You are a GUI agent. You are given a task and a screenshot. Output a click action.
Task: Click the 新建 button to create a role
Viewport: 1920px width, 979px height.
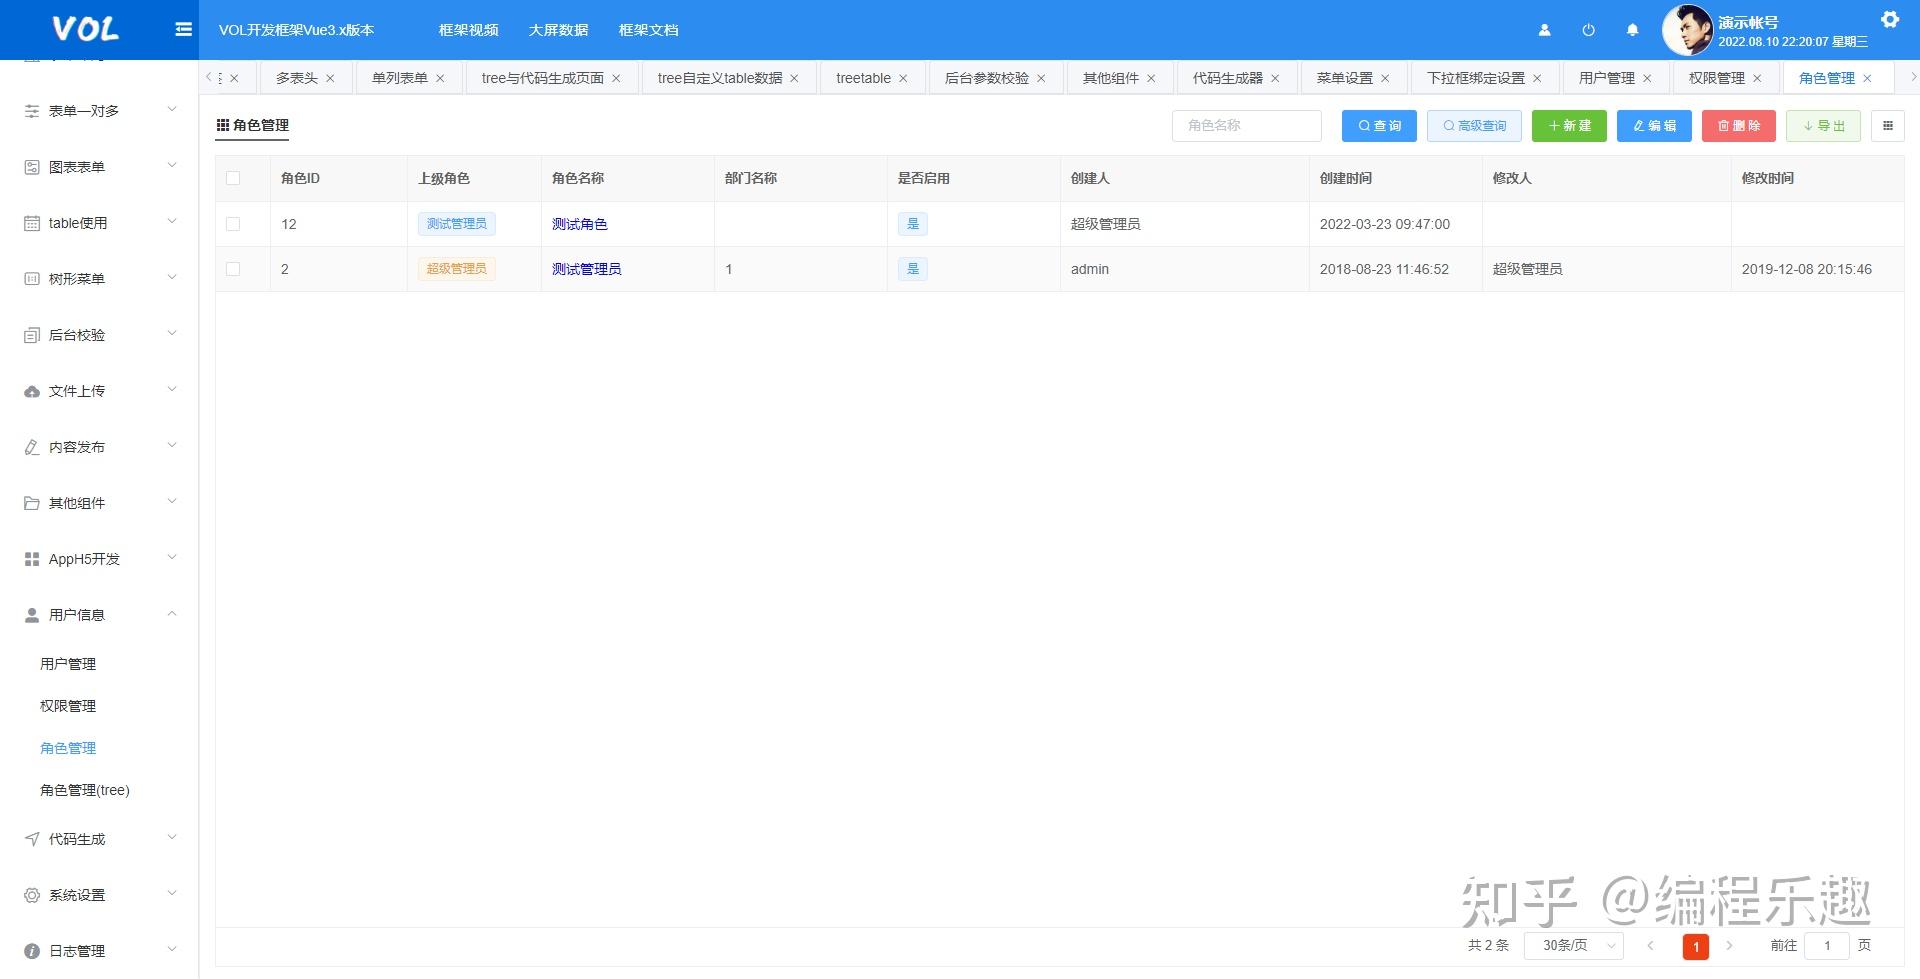tap(1569, 126)
